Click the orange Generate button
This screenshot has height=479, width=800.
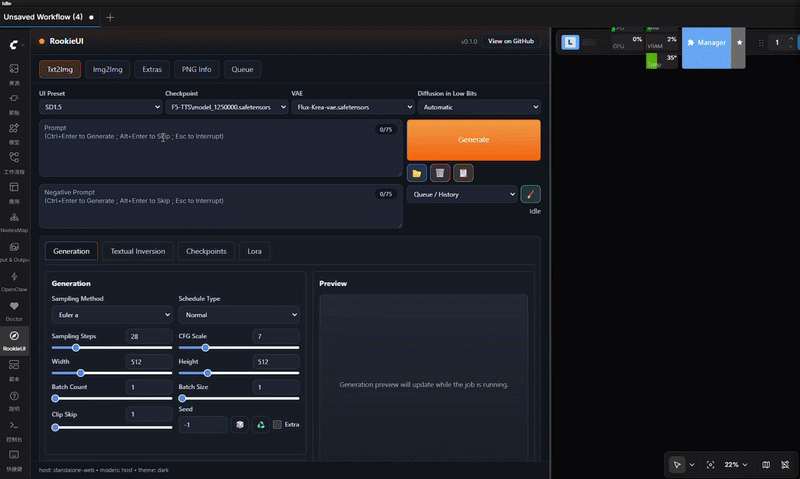473,140
